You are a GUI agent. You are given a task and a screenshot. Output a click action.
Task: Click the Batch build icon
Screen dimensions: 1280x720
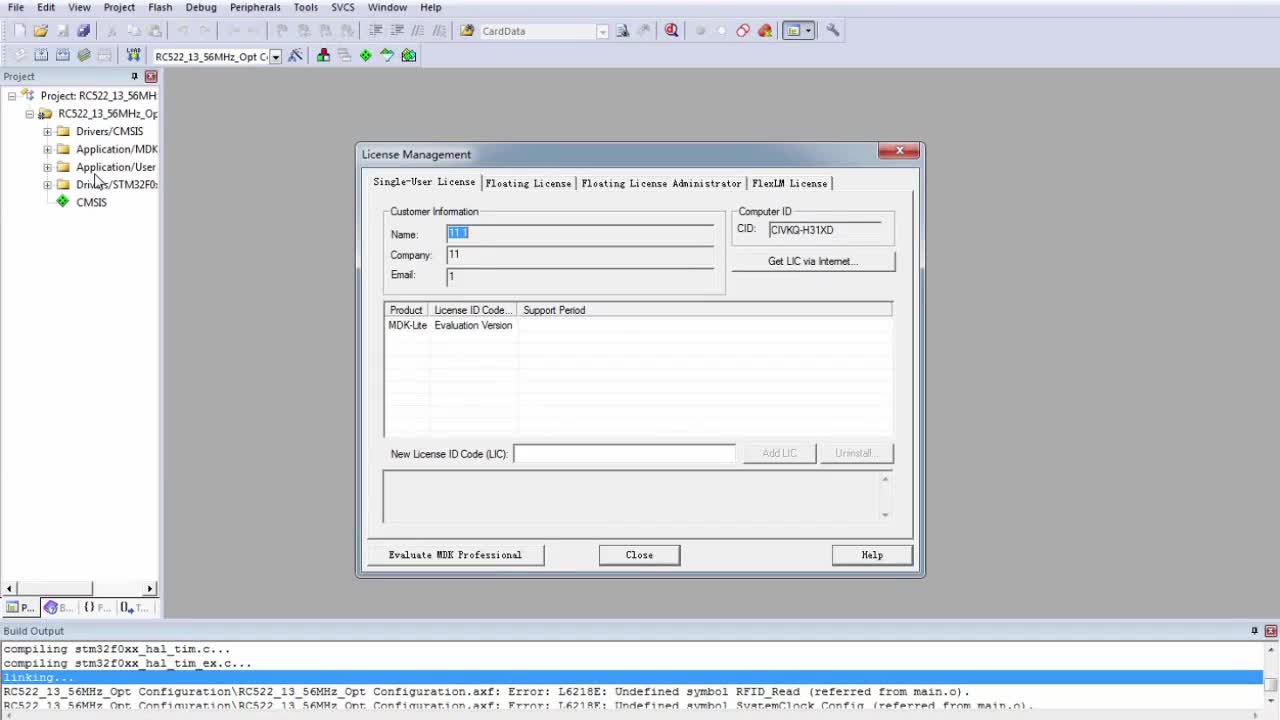(x=84, y=56)
